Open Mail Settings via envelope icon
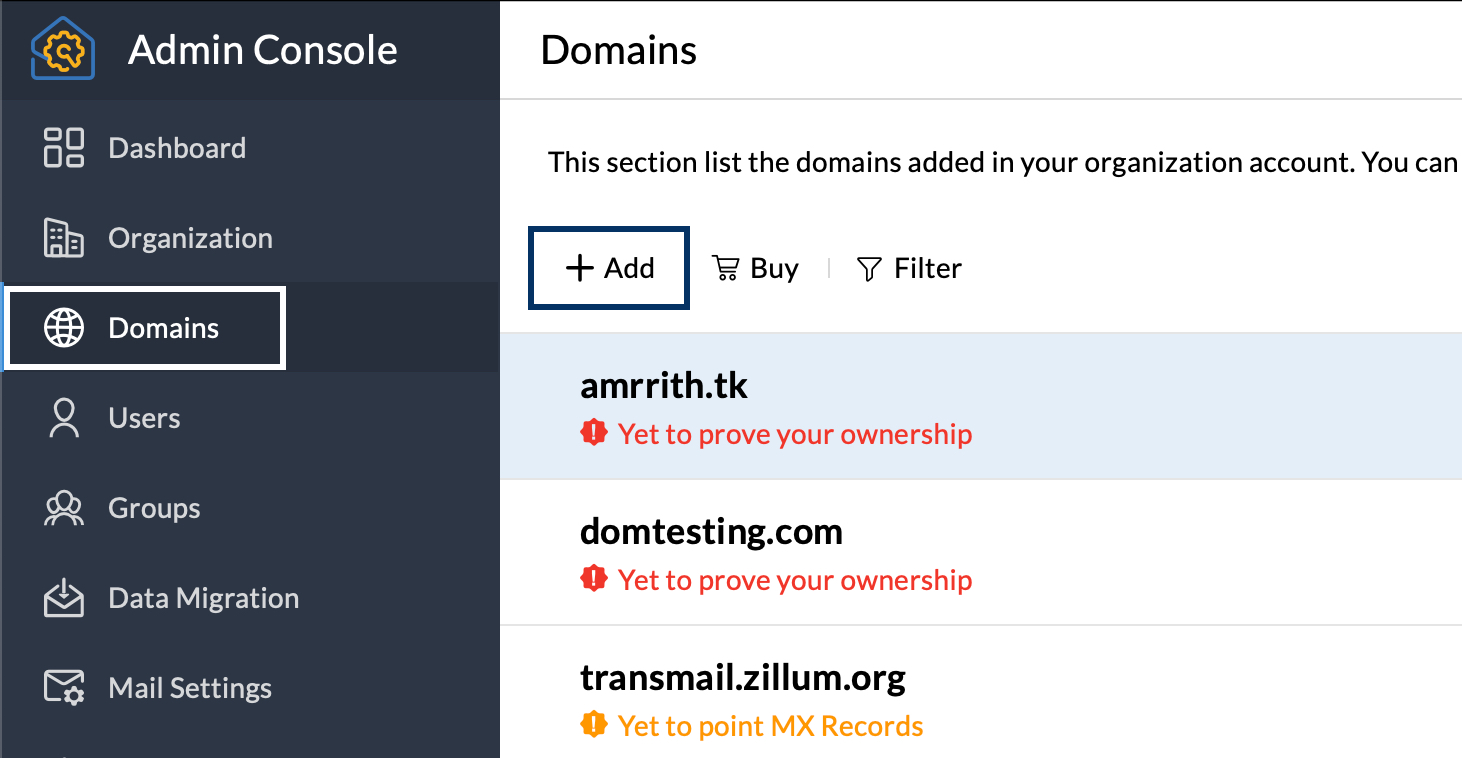Image resolution: width=1462 pixels, height=758 pixels. coord(62,687)
